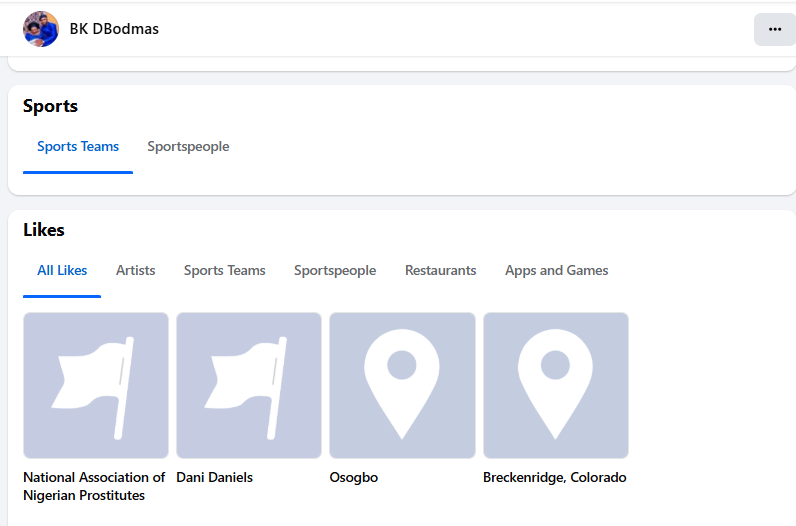Click the BK DBodmas profile name
The width and height of the screenshot is (796, 526).
click(114, 29)
